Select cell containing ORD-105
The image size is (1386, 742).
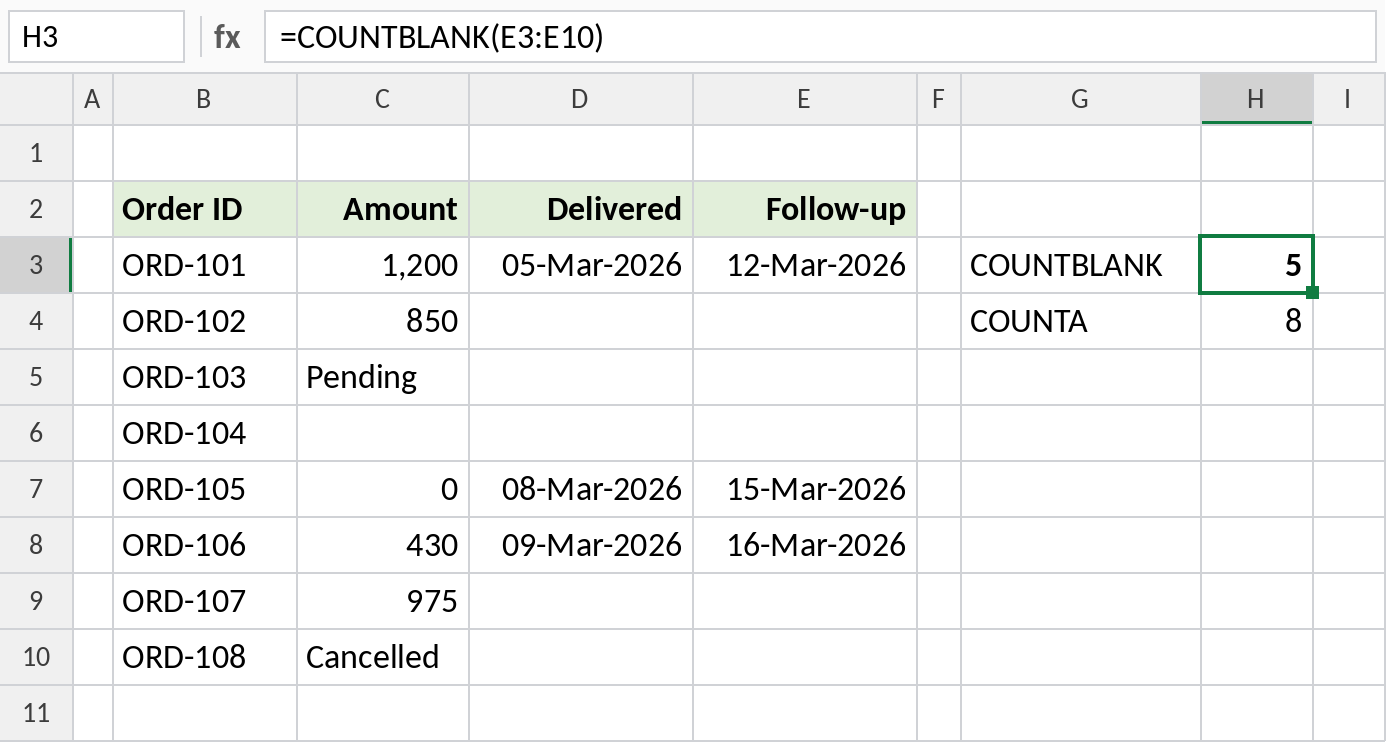point(205,489)
